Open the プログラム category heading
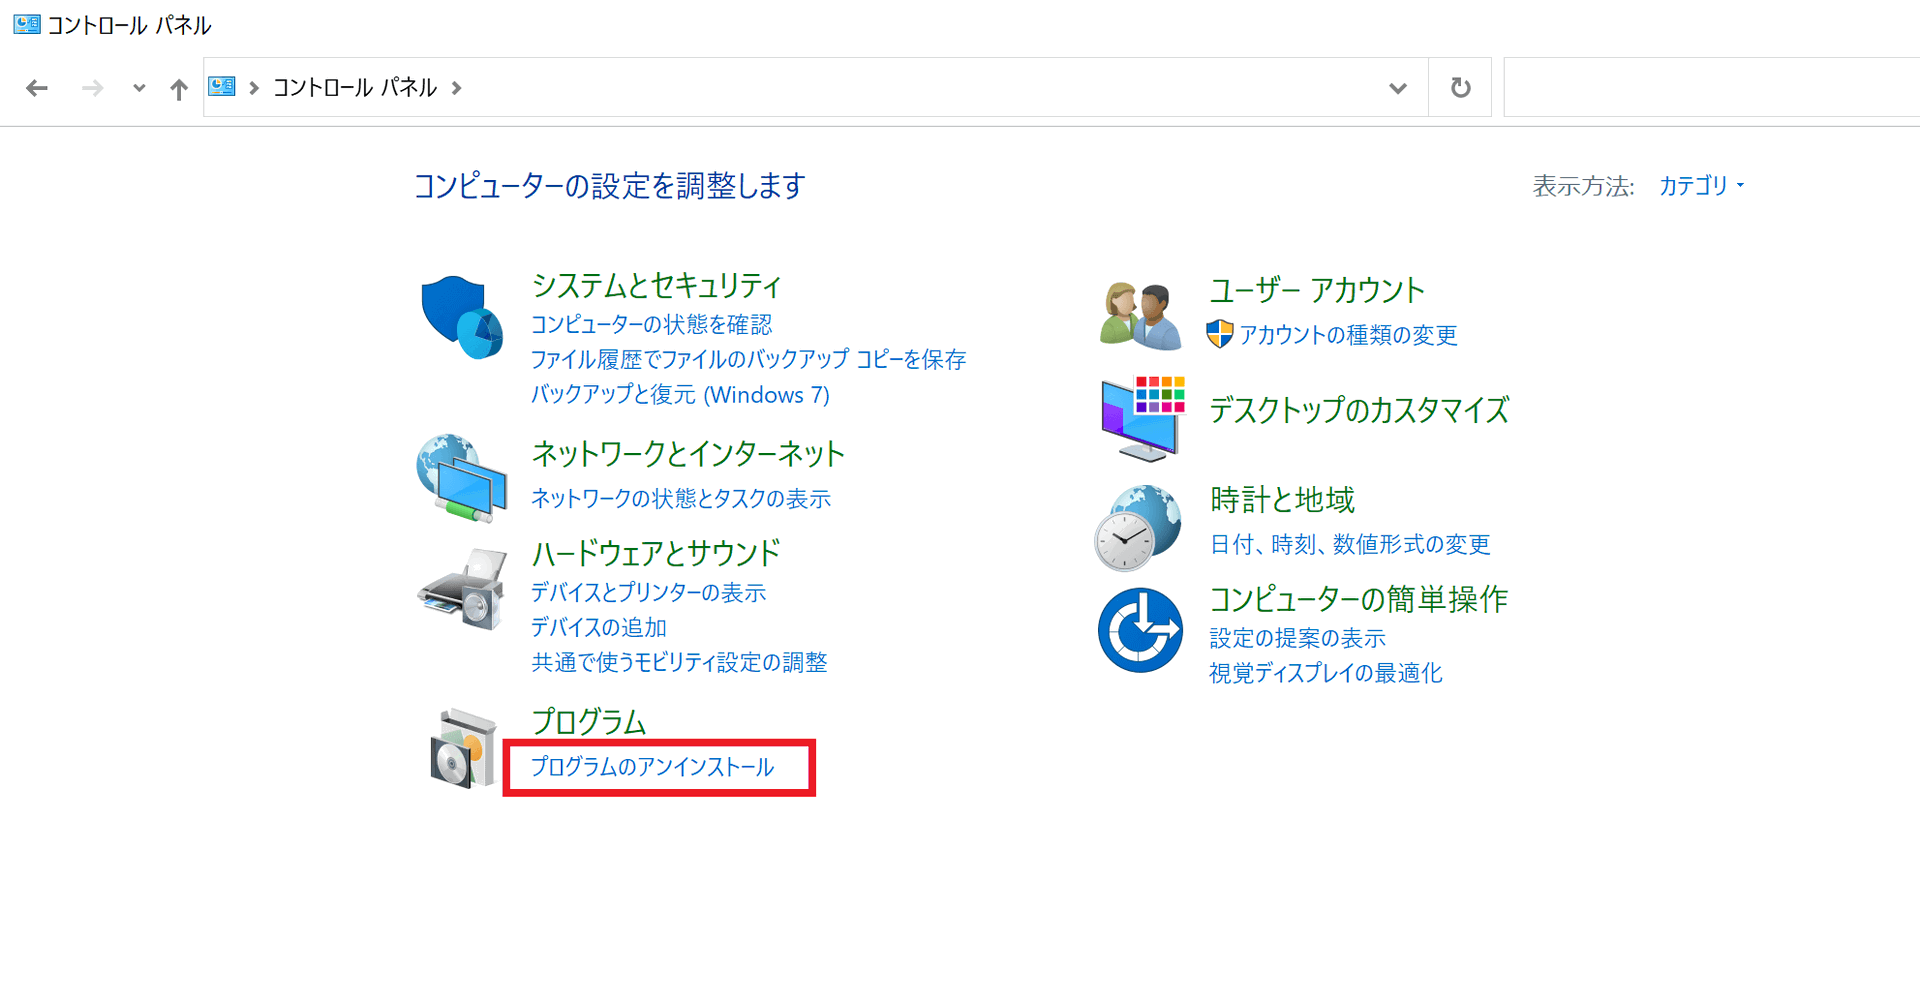The width and height of the screenshot is (1920, 1002). click(588, 721)
